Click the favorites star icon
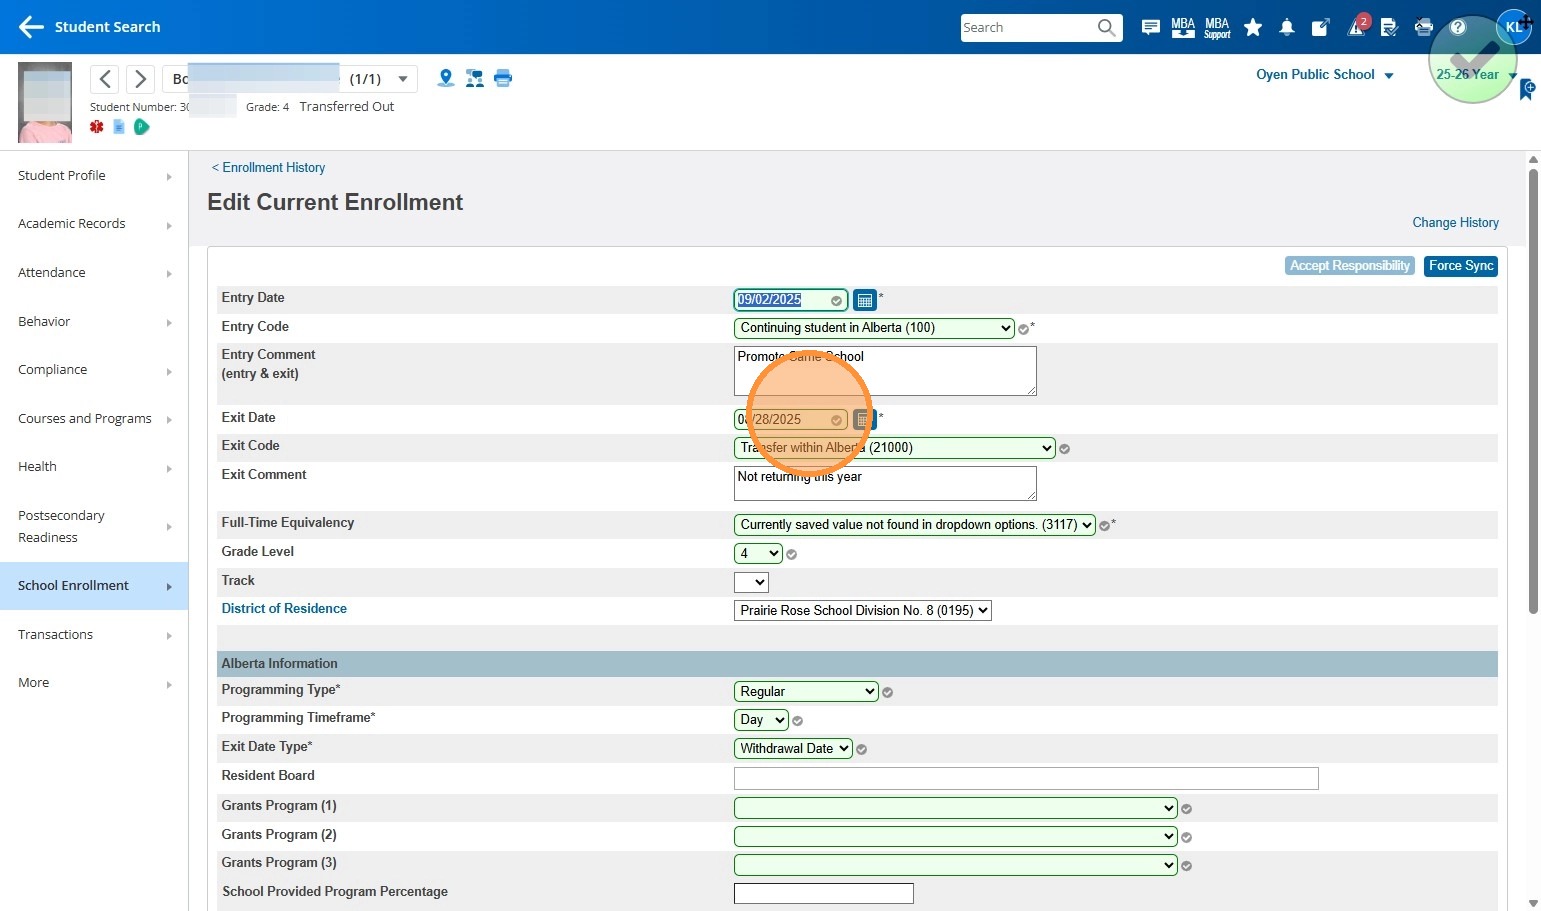This screenshot has width=1541, height=911. 1253,28
